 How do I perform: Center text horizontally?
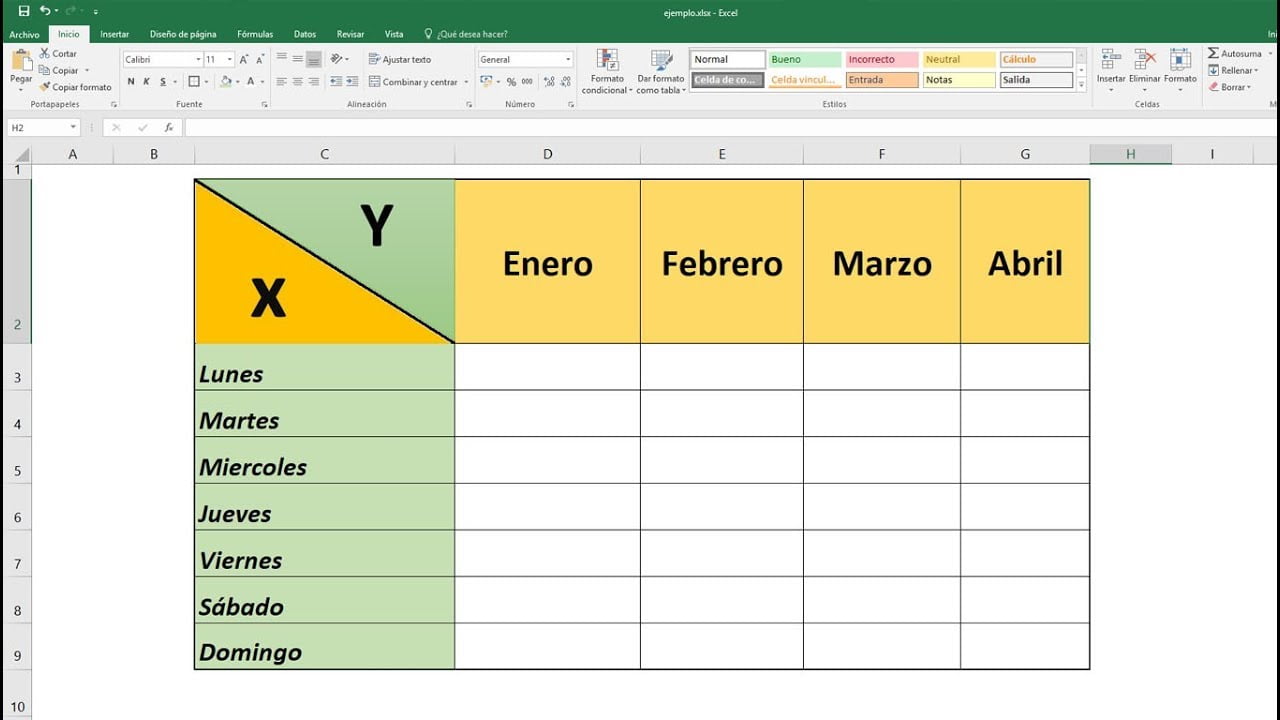point(298,82)
